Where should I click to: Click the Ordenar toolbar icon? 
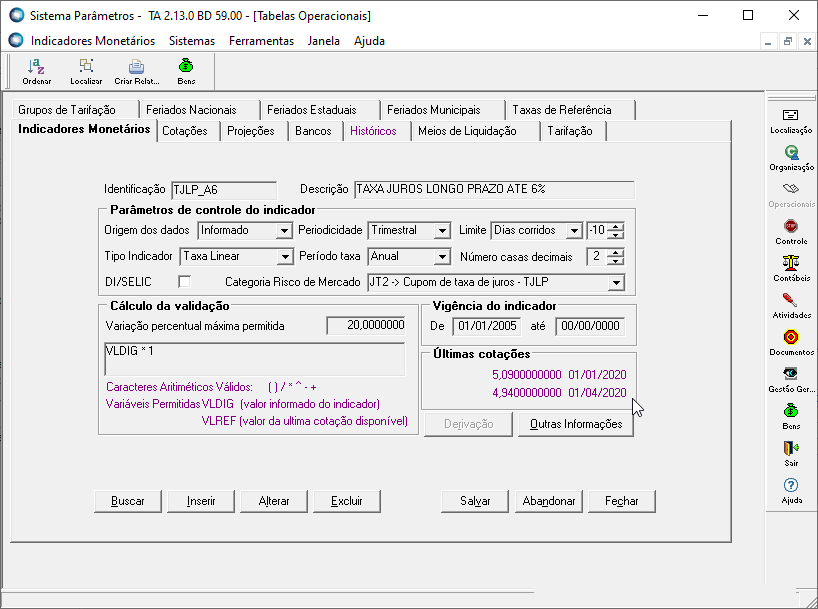point(36,71)
